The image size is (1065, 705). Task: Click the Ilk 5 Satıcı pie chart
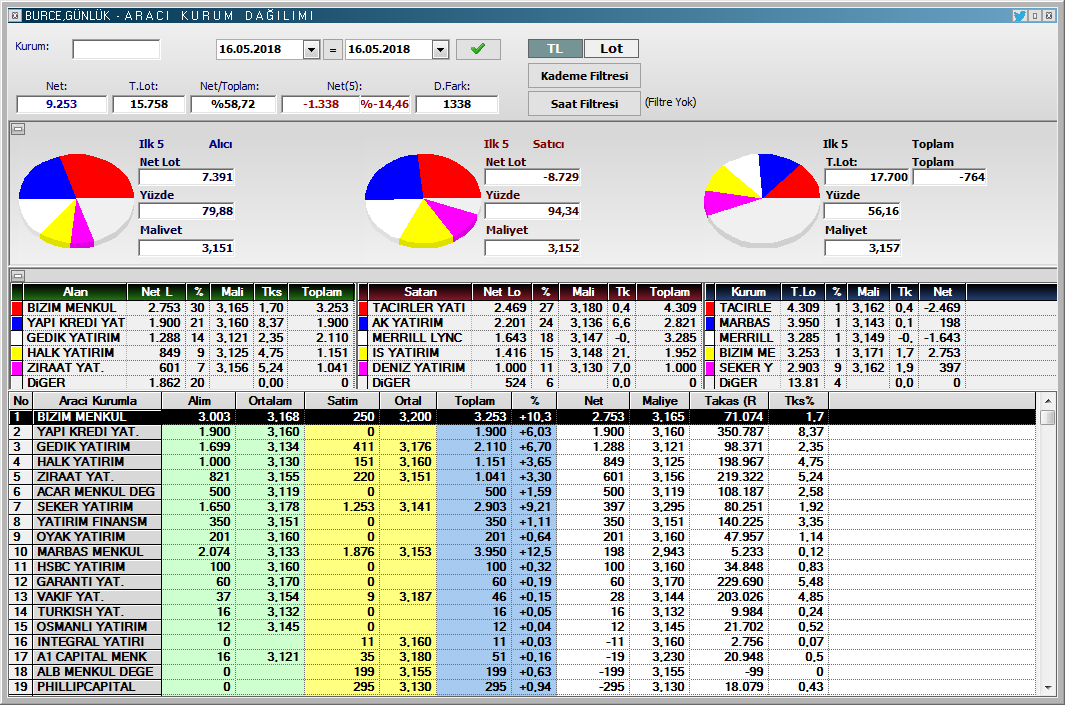422,201
